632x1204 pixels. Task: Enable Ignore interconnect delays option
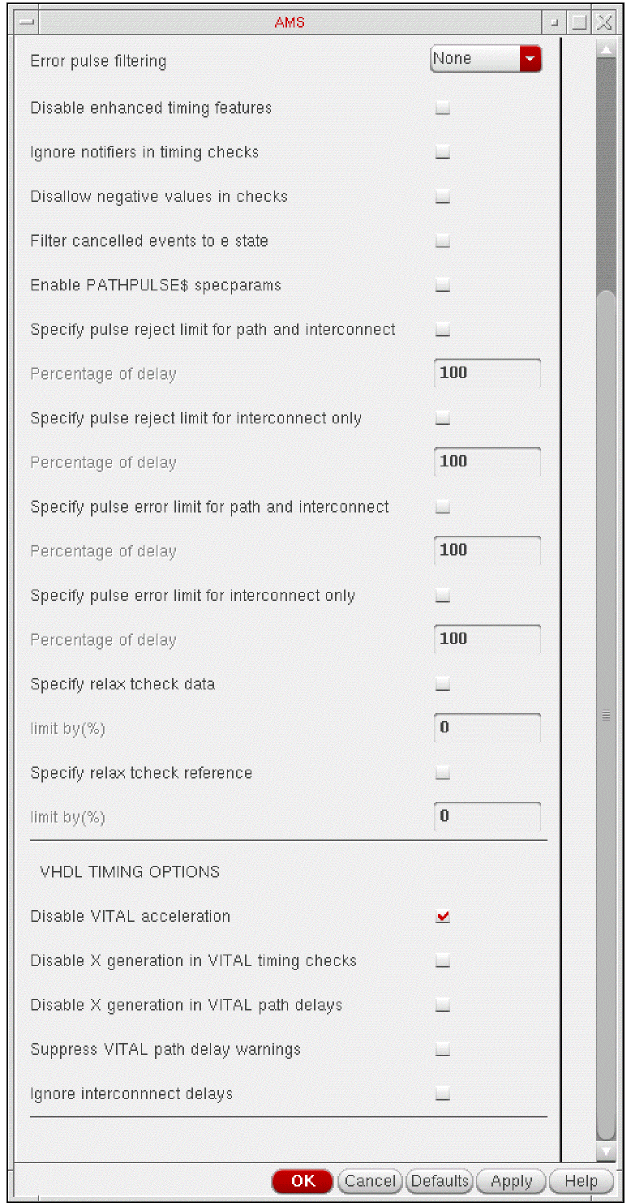coord(443,1094)
